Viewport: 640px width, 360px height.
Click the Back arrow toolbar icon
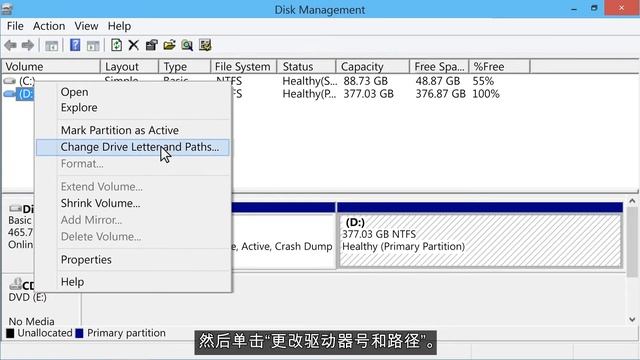[x=11, y=45]
